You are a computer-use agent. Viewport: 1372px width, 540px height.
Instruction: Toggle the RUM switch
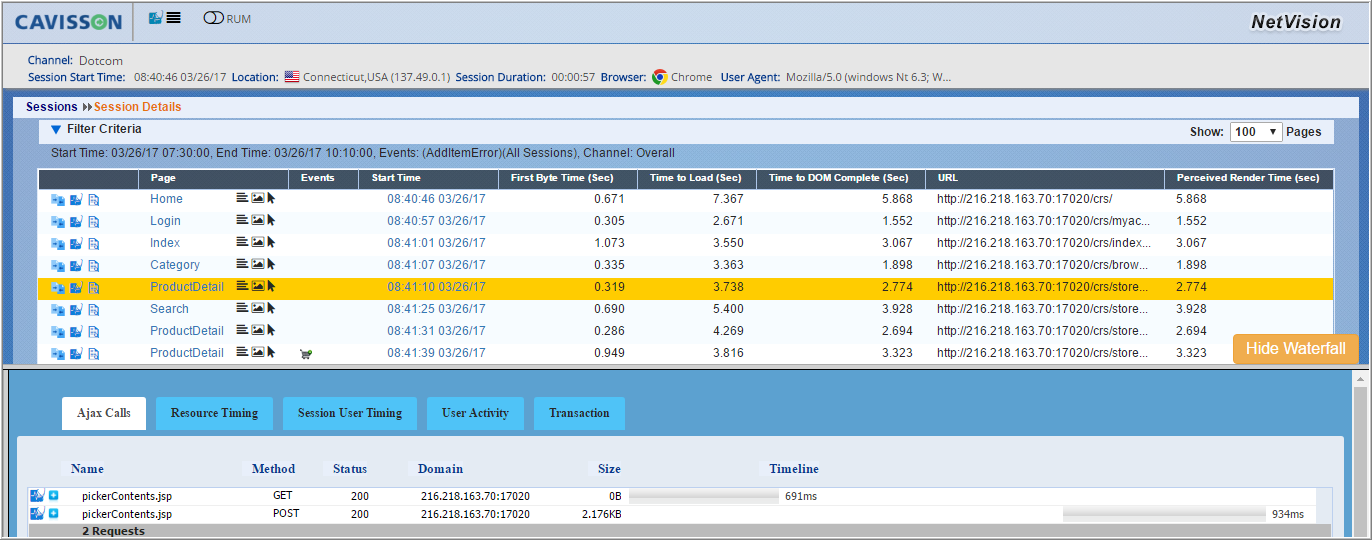click(213, 19)
